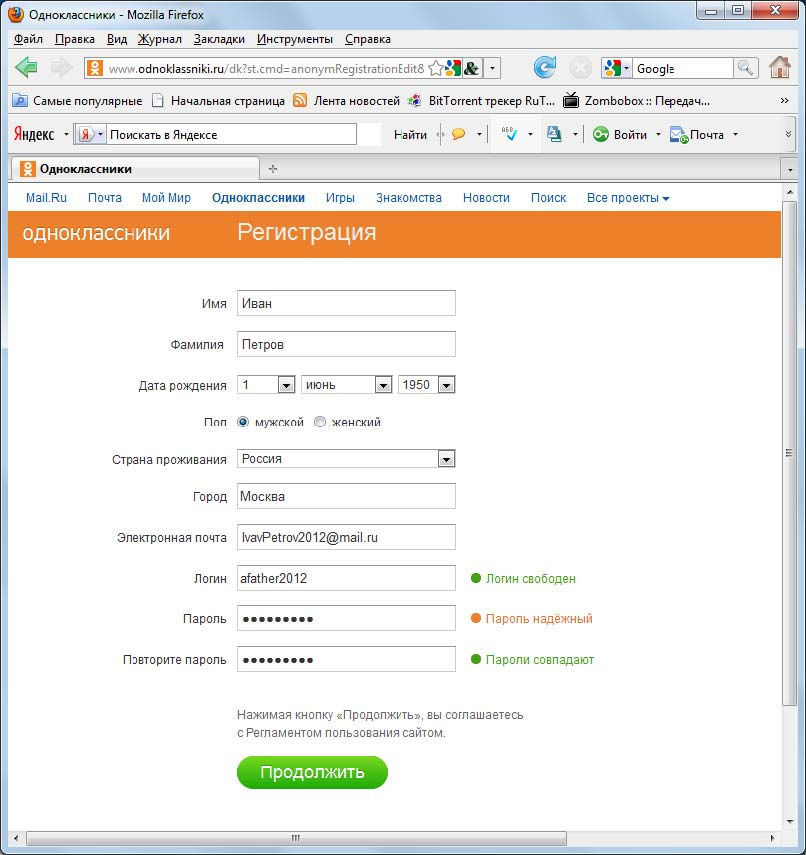Image resolution: width=806 pixels, height=855 pixels.
Task: Select the мужской gender radio button
Action: (x=243, y=422)
